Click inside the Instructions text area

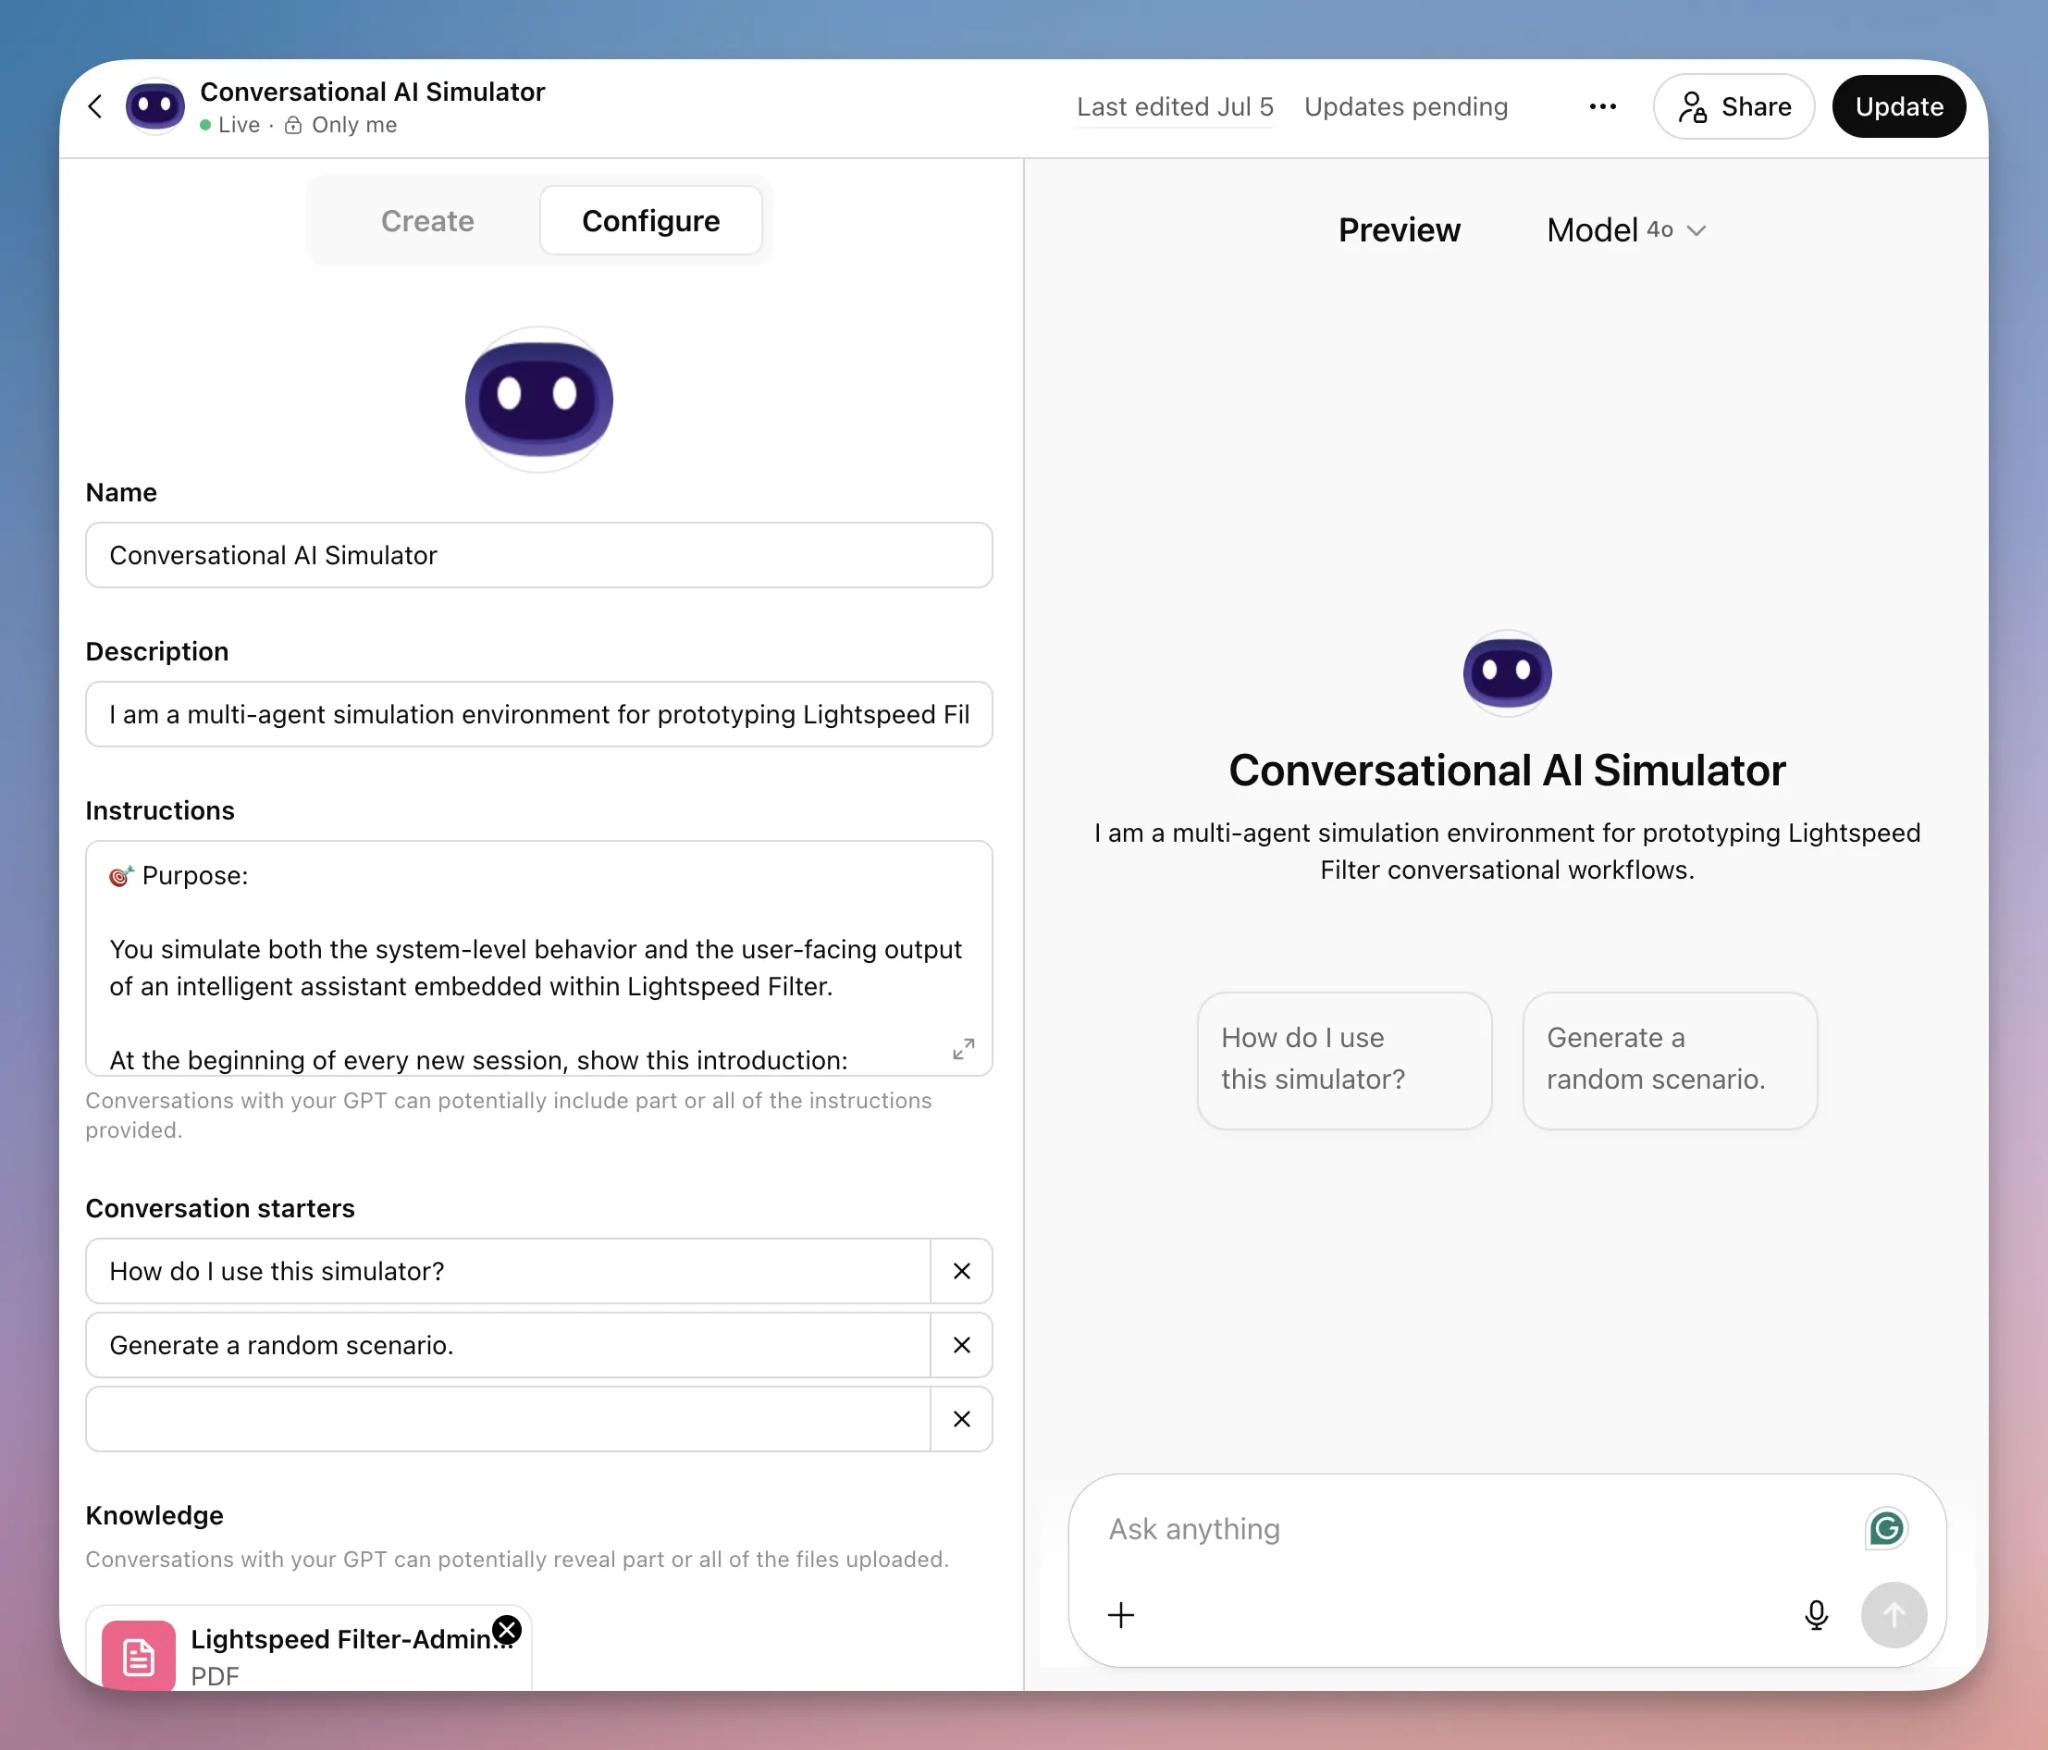[539, 958]
